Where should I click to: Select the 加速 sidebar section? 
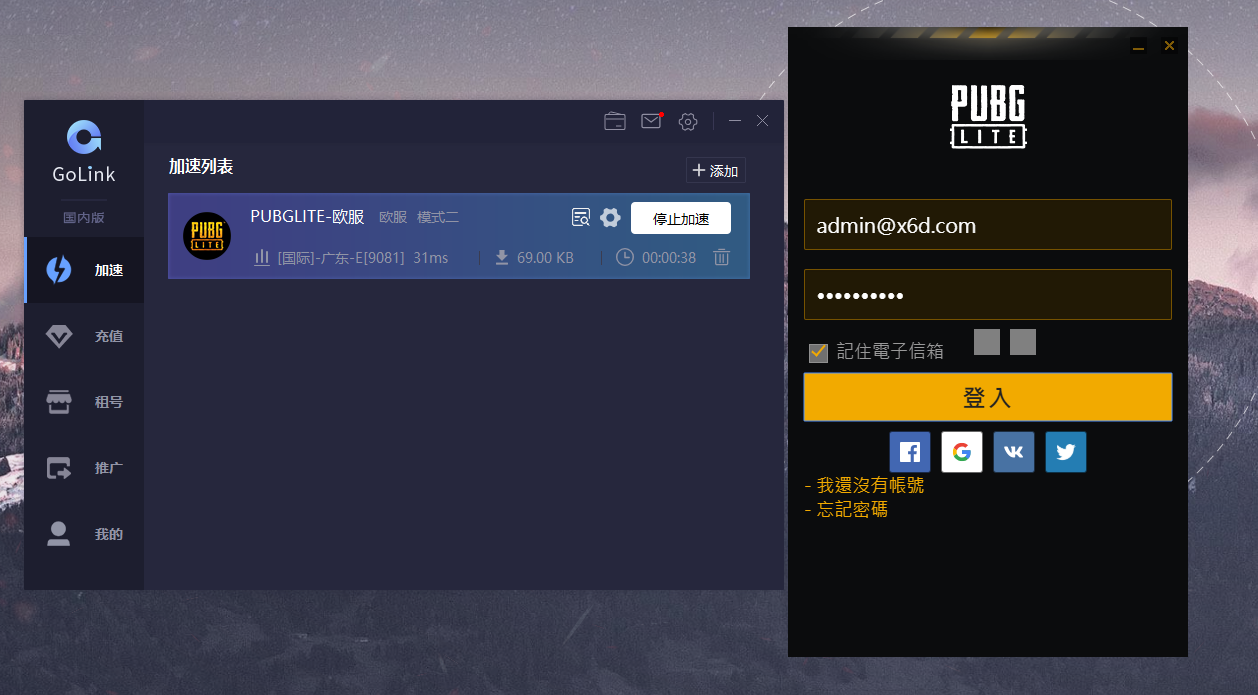click(84, 269)
